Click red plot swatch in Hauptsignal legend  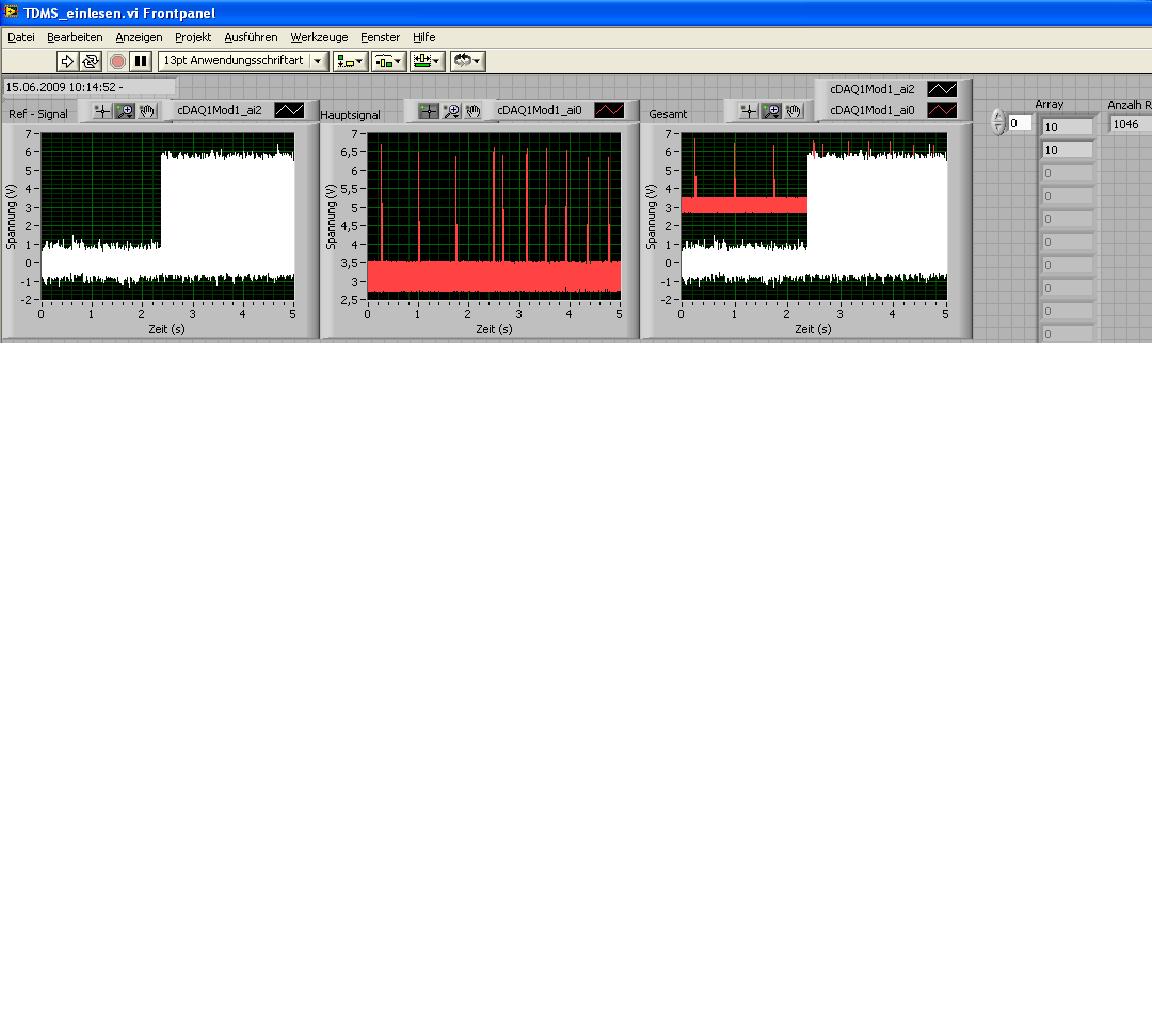[609, 110]
